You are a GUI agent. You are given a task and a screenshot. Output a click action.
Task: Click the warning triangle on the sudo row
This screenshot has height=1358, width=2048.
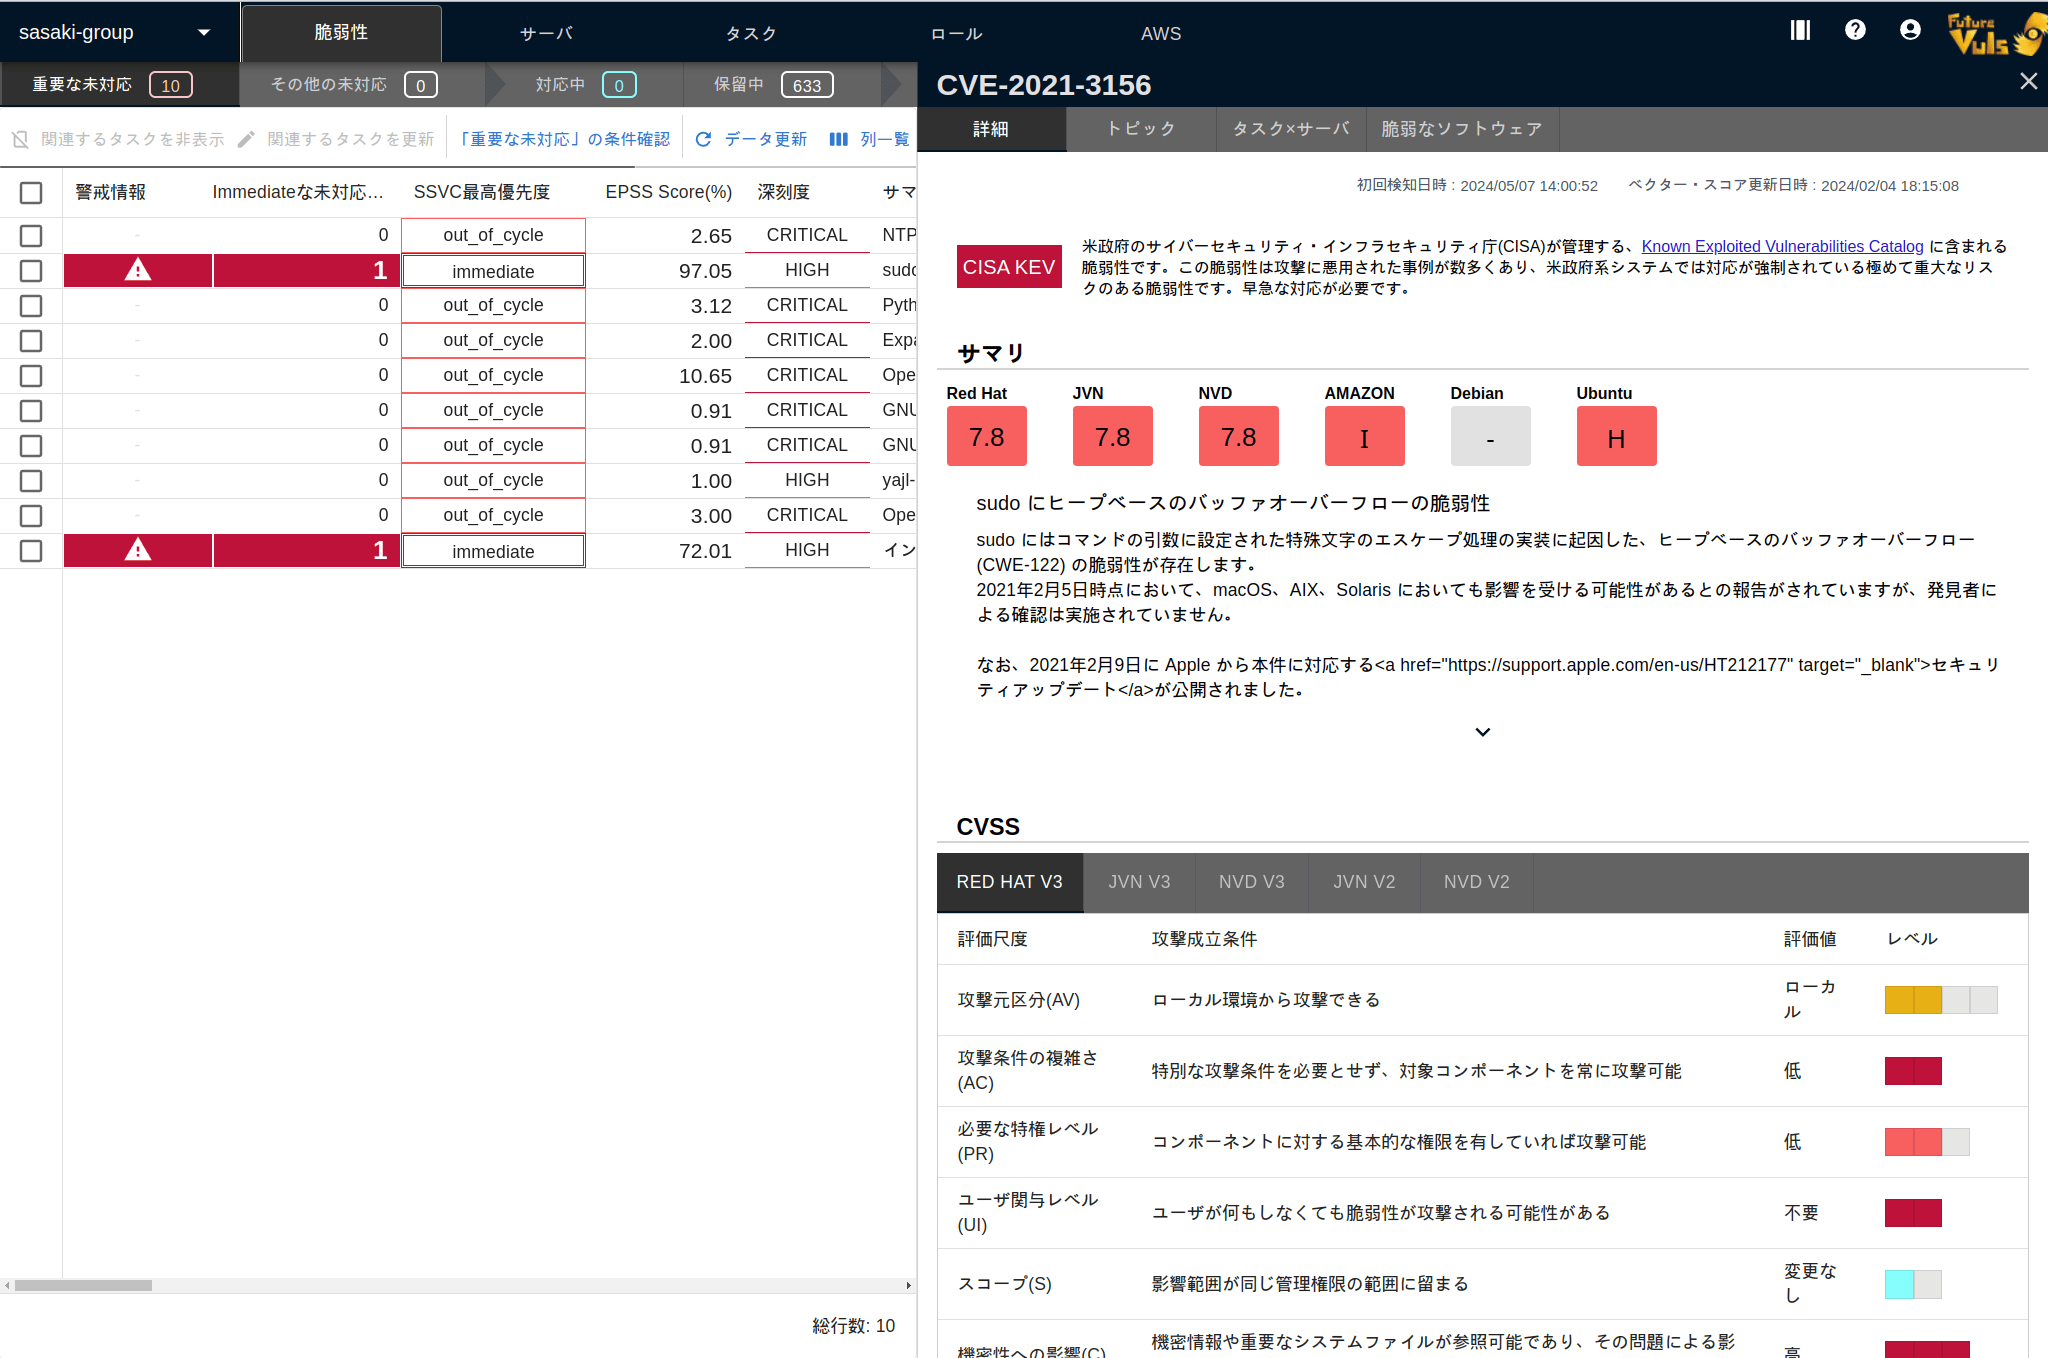[137, 270]
